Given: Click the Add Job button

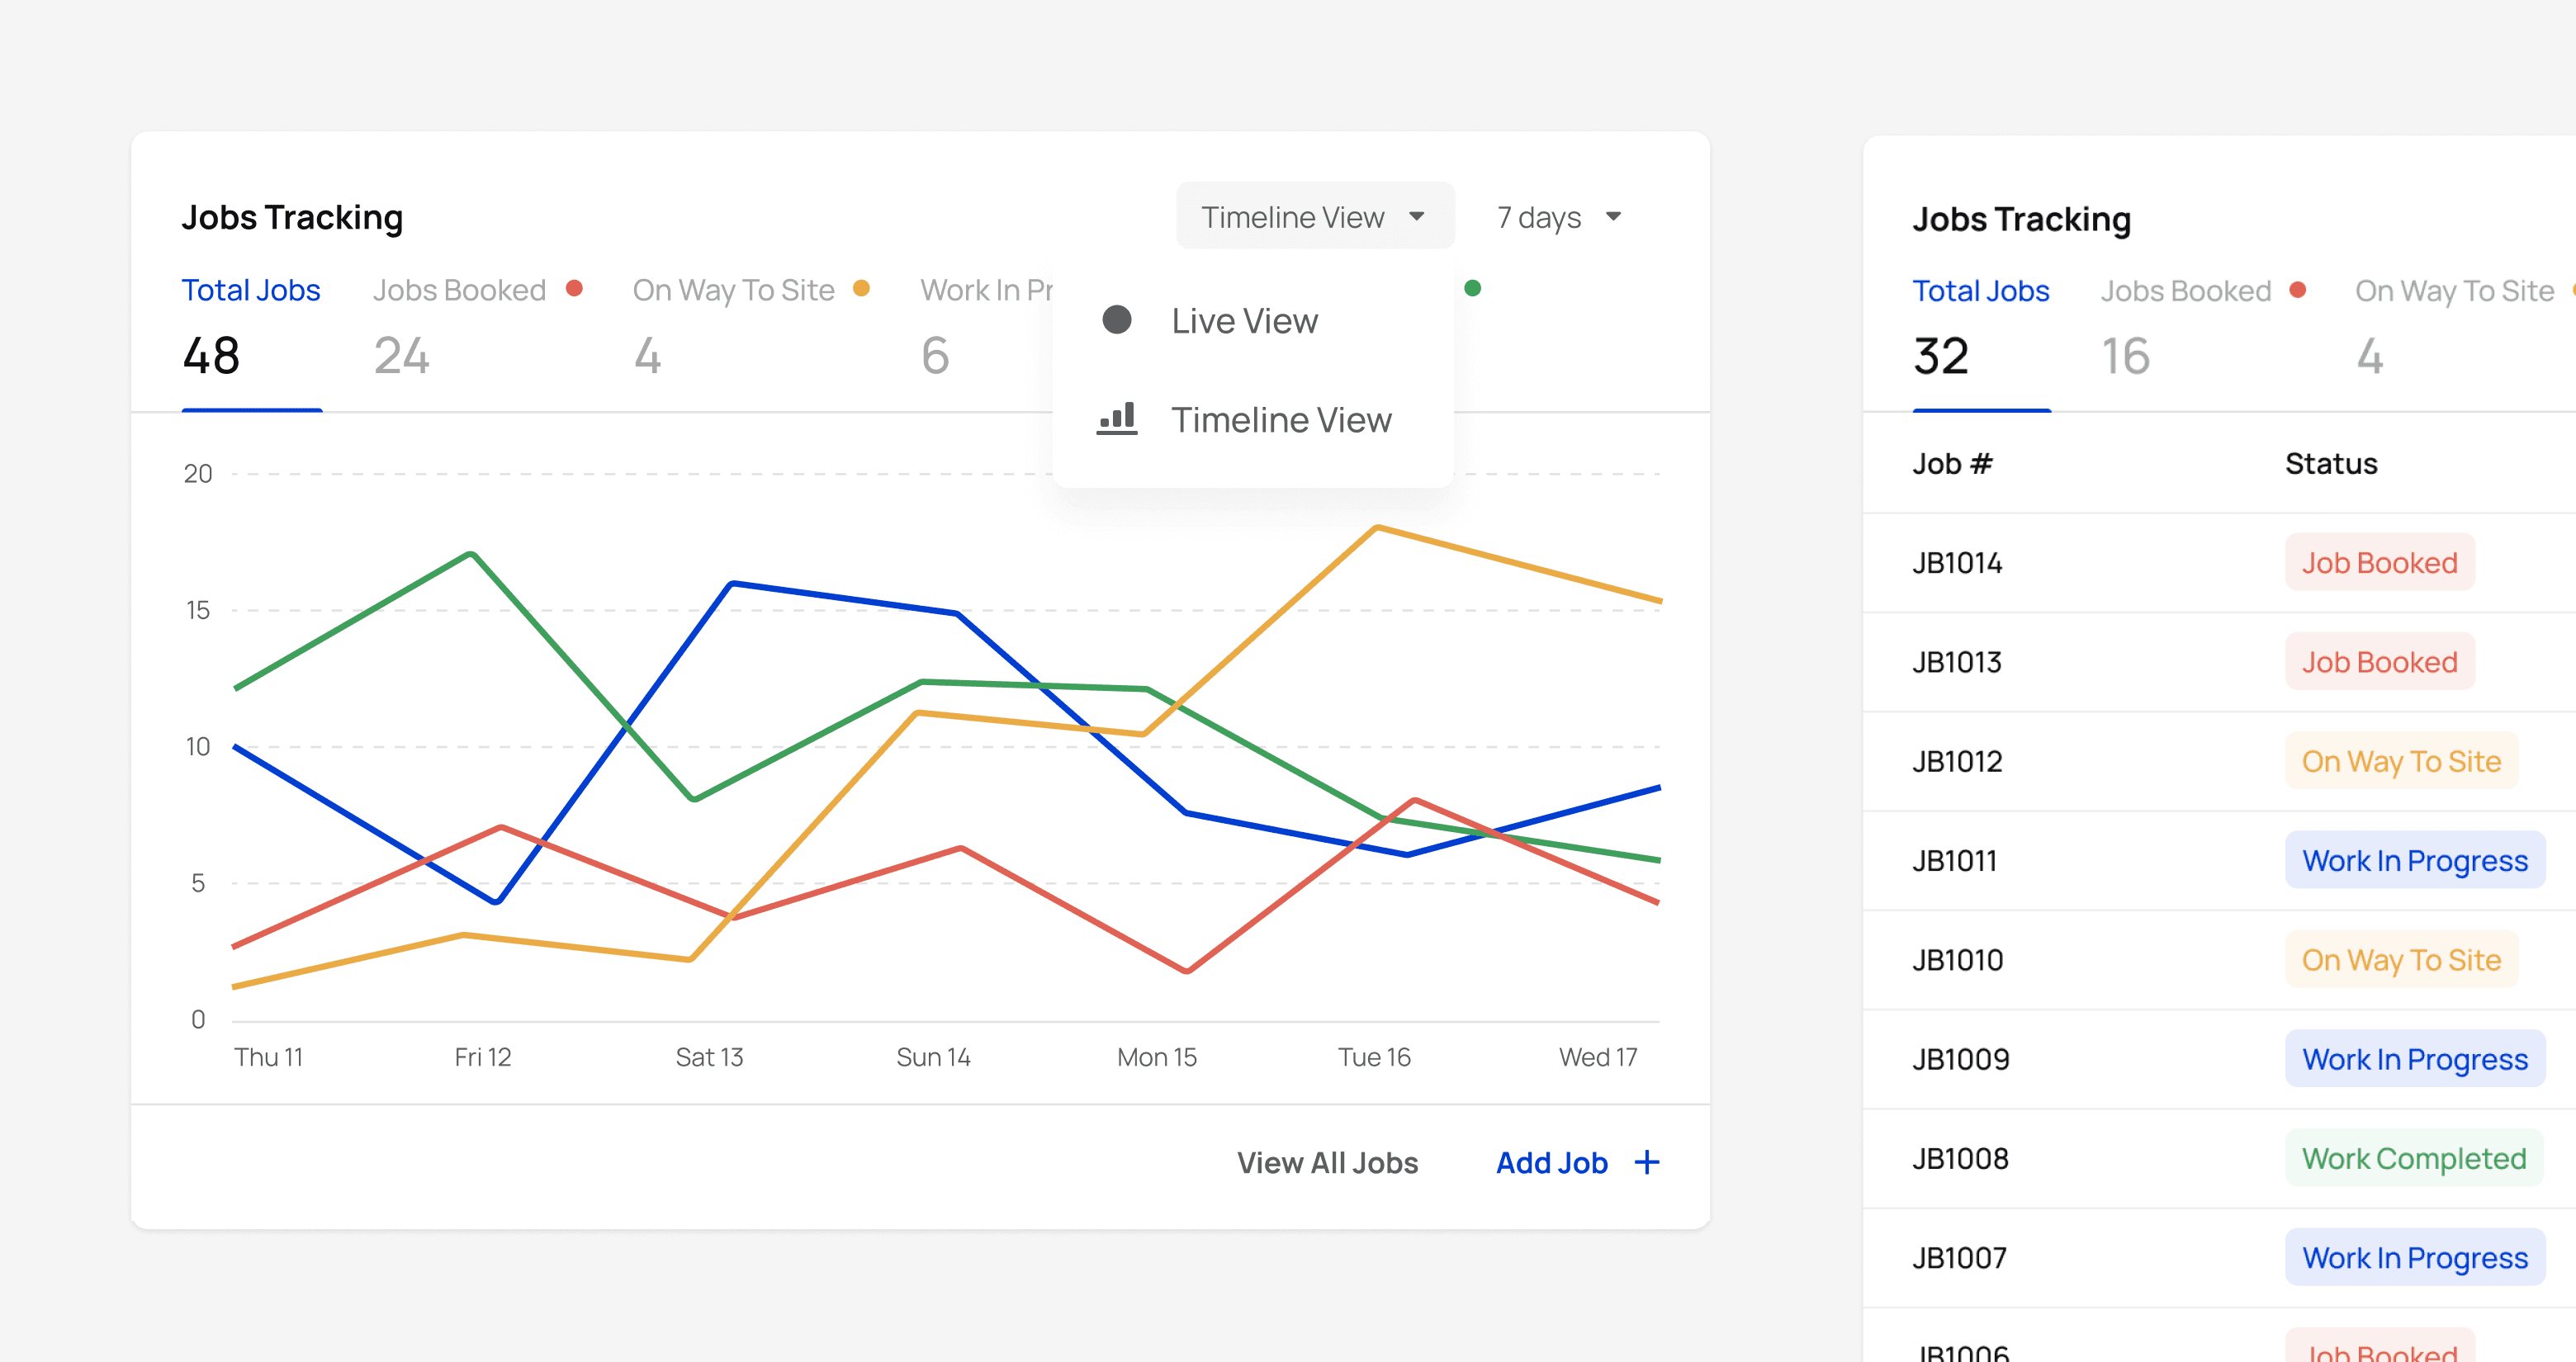Looking at the screenshot, I should click(x=1551, y=1162).
